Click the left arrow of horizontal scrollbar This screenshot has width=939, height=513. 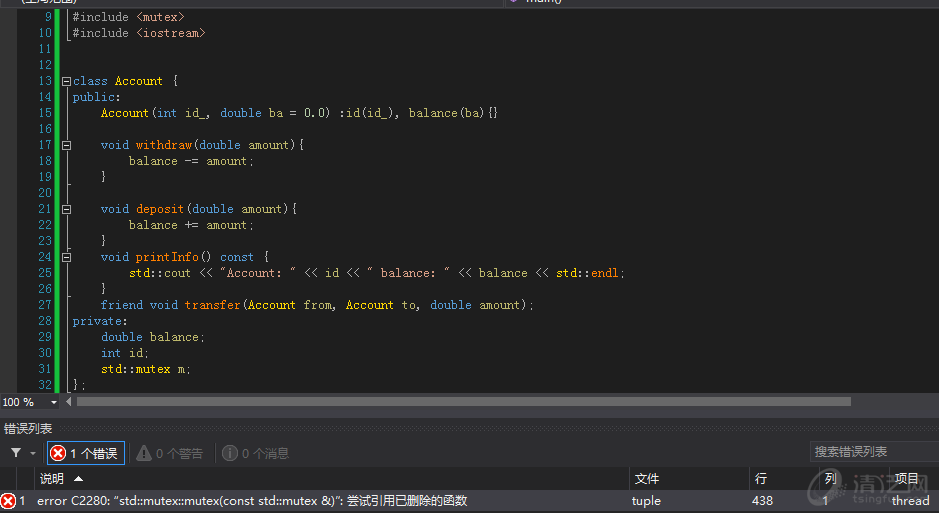(69, 402)
